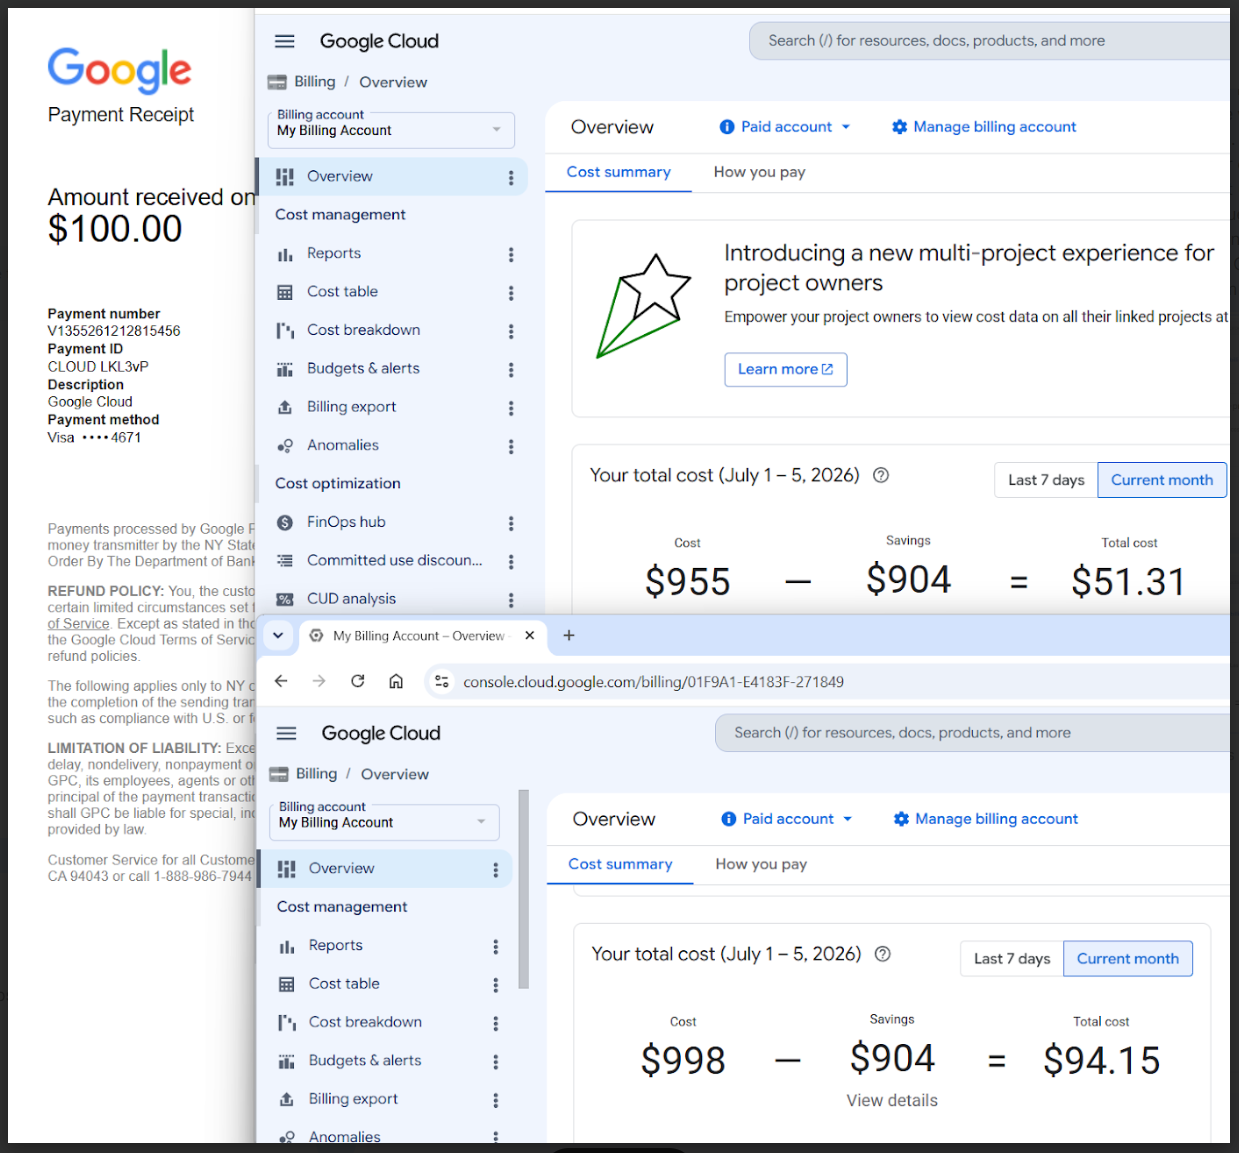Click Cost table grid icon in upper window

tap(285, 292)
